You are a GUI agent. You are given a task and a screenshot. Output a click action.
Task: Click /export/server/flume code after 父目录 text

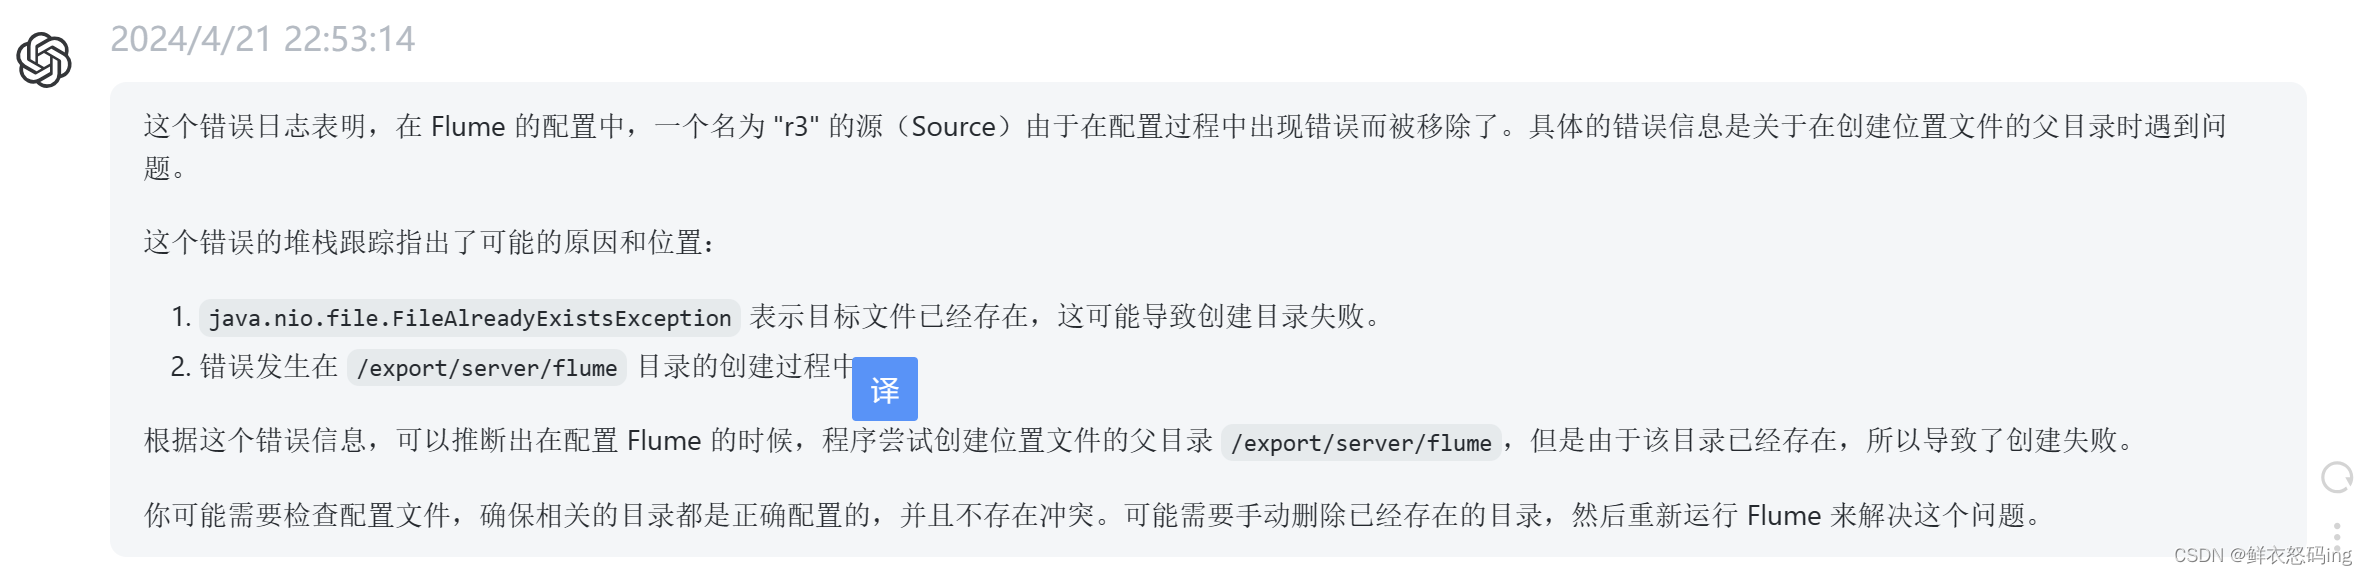pyautogui.click(x=1361, y=442)
